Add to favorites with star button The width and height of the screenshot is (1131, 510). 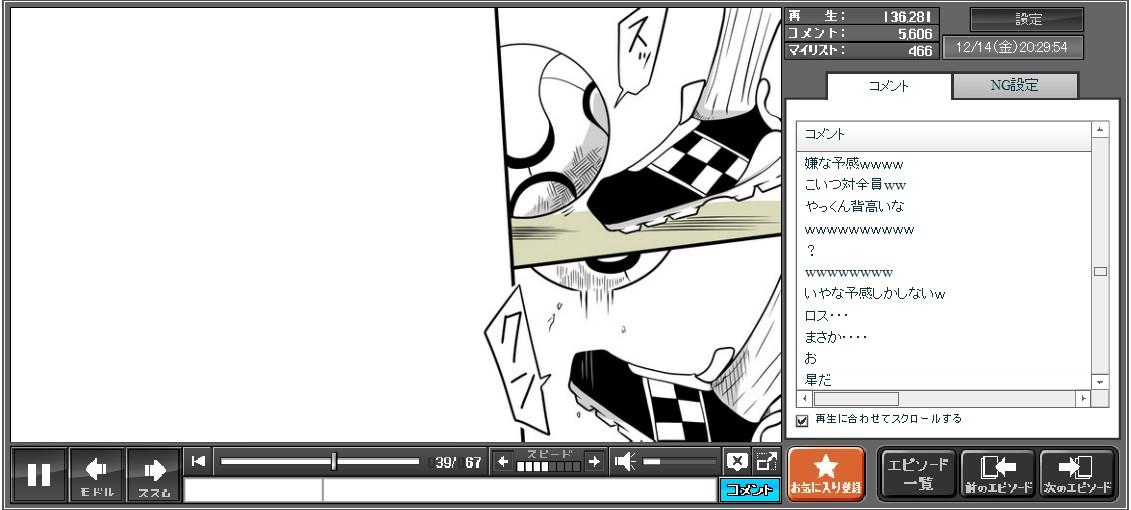click(x=826, y=474)
